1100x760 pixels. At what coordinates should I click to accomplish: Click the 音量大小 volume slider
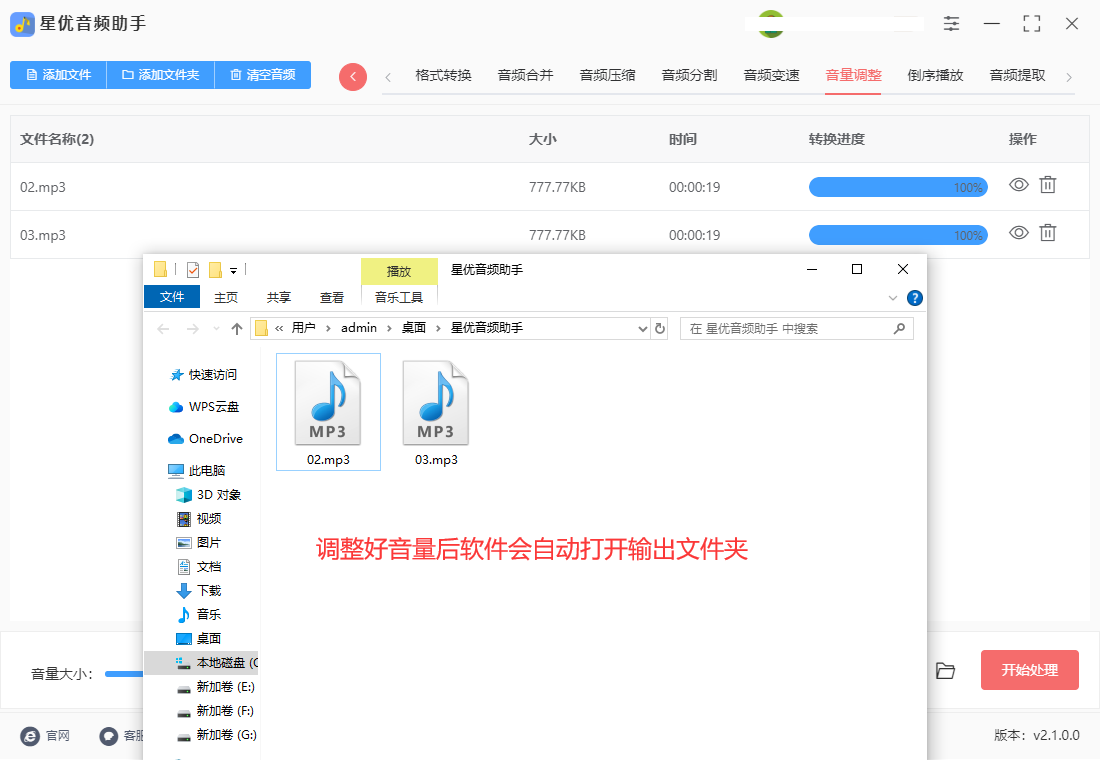124,674
